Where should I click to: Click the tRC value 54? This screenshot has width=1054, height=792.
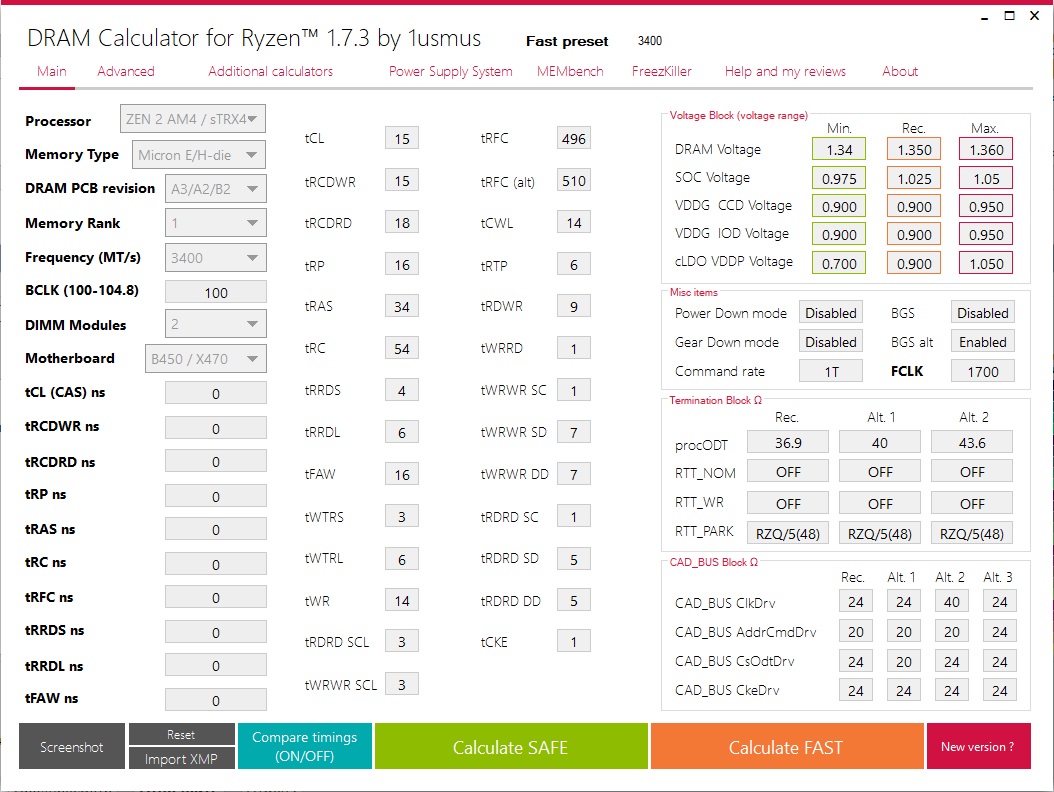coord(402,348)
